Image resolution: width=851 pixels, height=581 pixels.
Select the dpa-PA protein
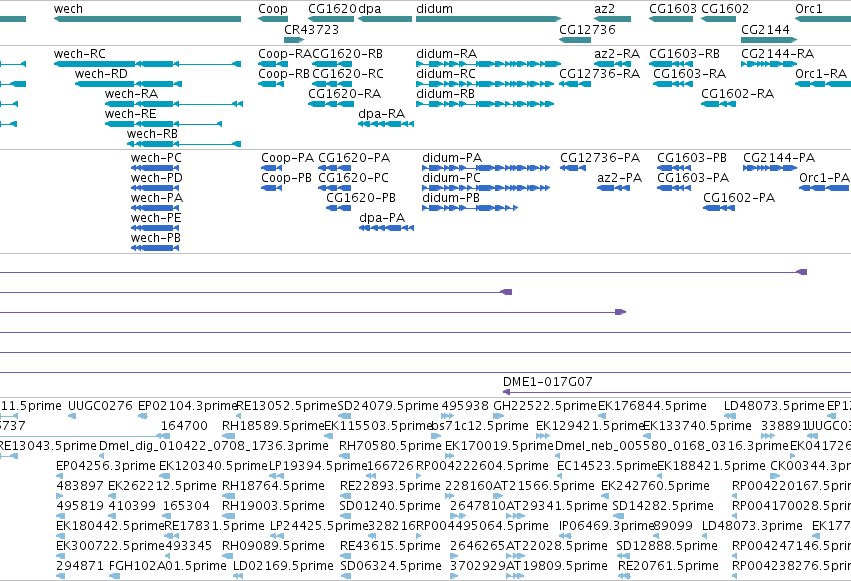pos(386,228)
